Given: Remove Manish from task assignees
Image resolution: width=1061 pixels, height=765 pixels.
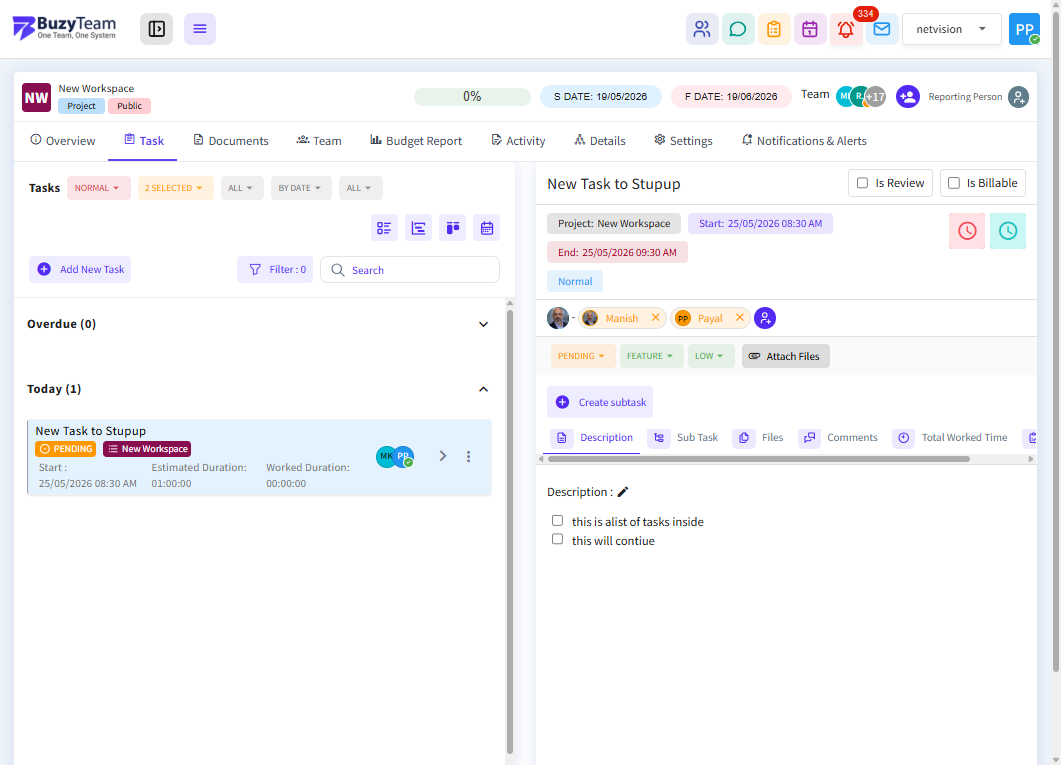Looking at the screenshot, I should (x=655, y=317).
